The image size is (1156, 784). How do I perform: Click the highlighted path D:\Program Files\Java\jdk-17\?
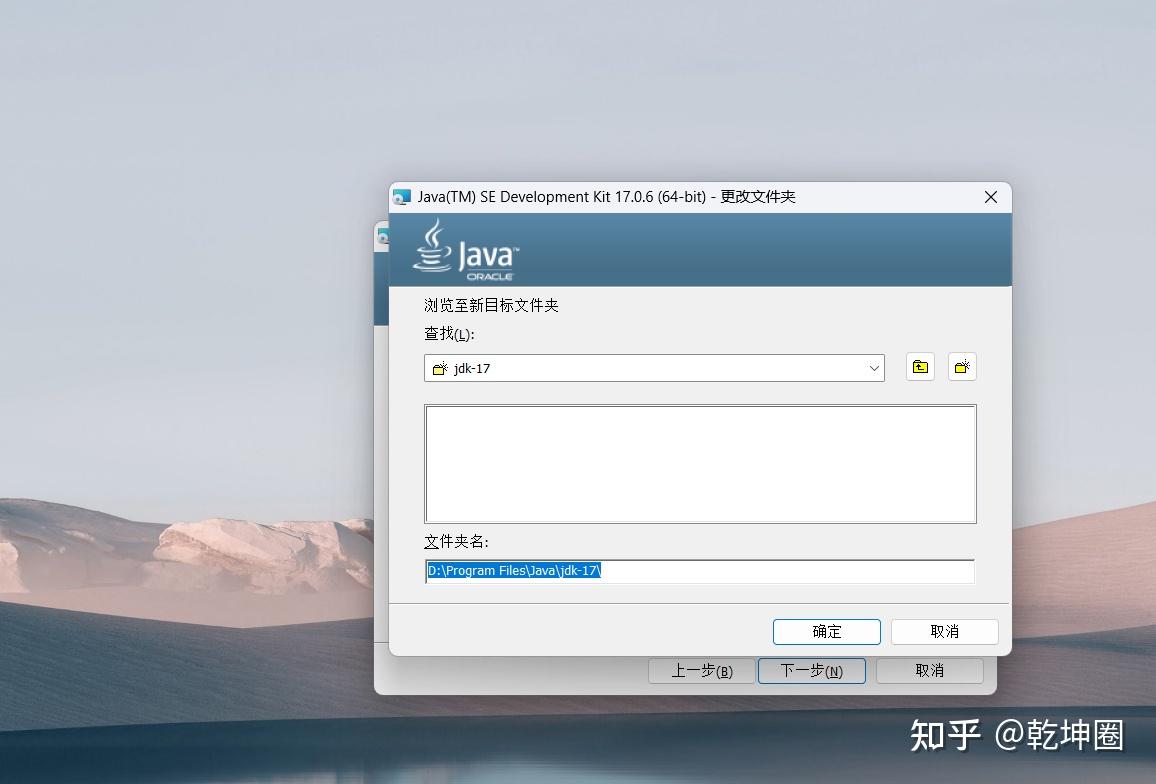(x=512, y=571)
